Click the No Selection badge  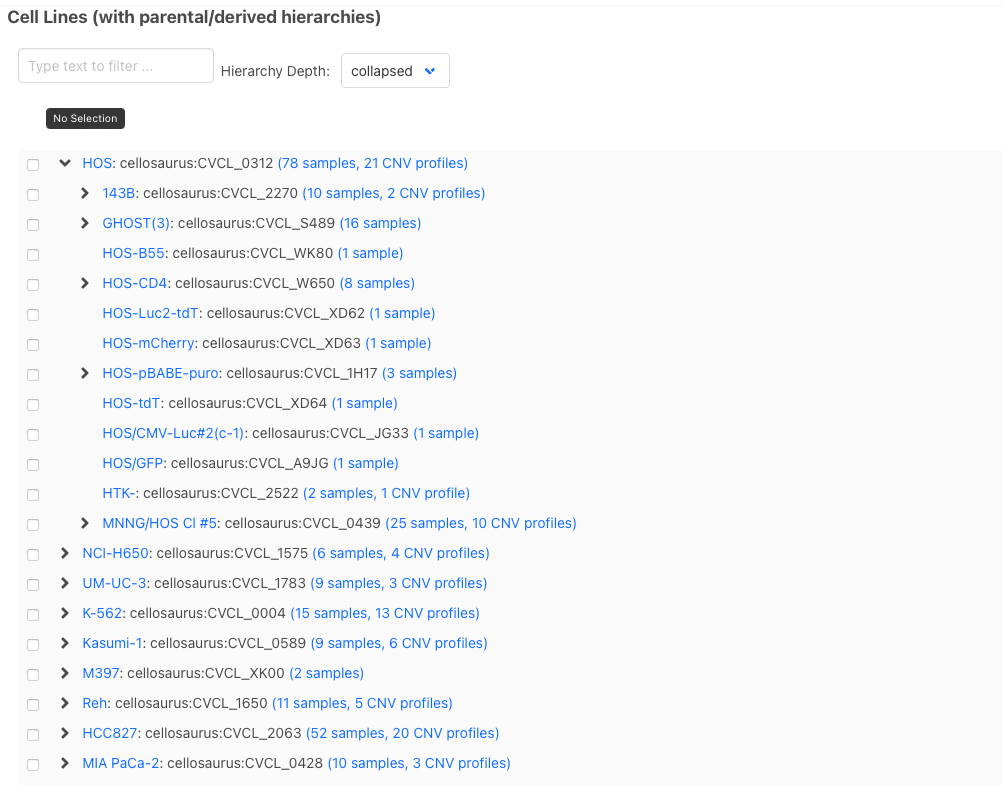85,118
